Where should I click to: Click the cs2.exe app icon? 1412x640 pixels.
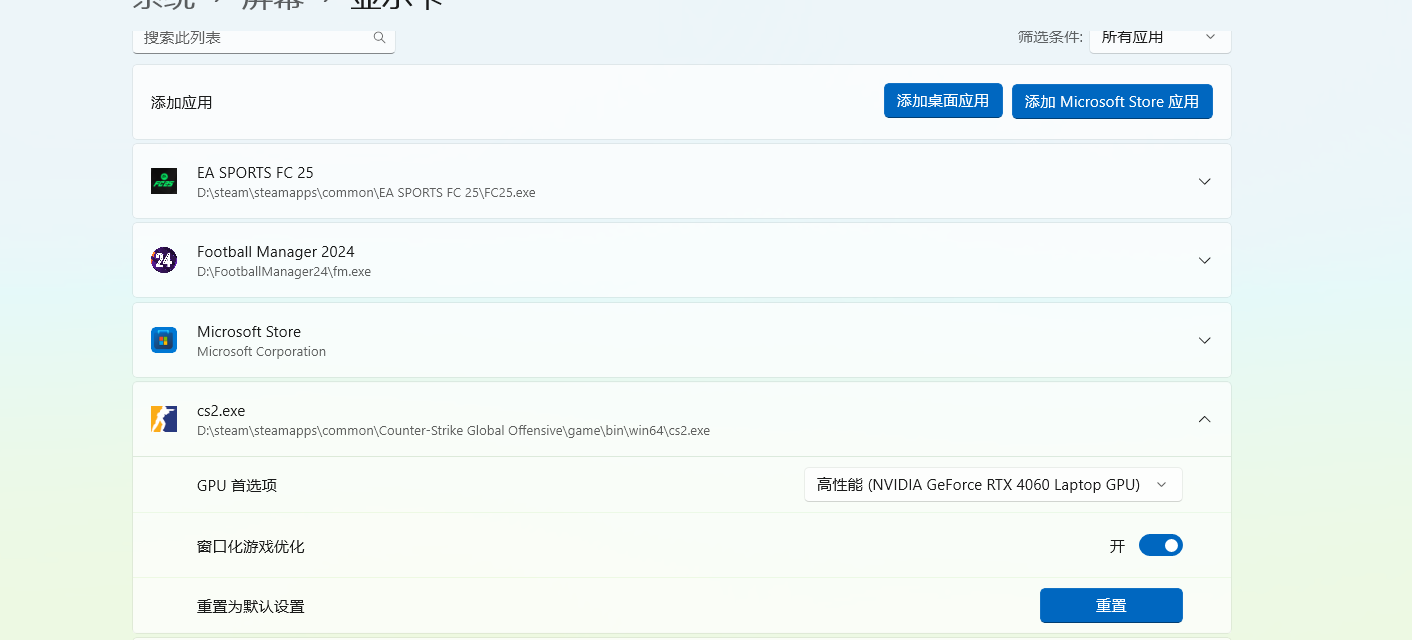[x=164, y=419]
